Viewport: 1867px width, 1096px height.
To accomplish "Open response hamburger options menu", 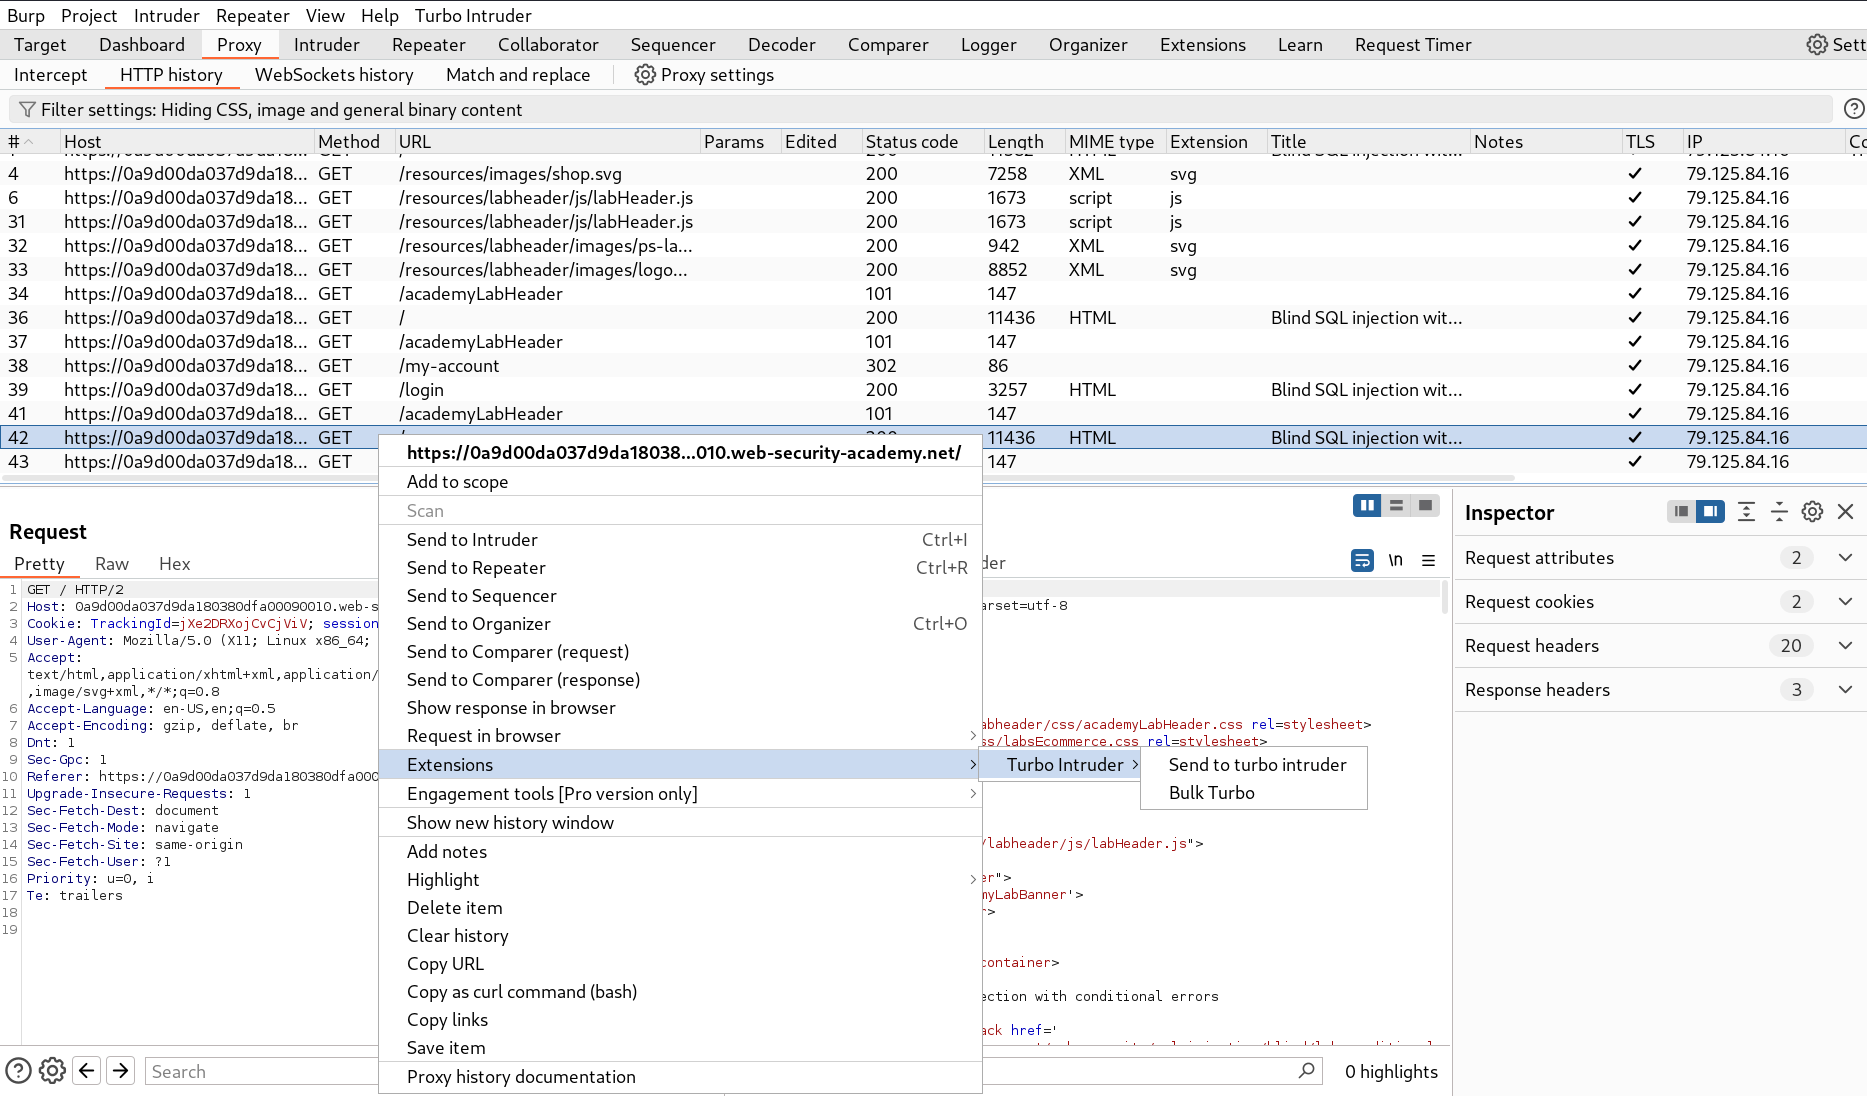I will click(x=1428, y=561).
